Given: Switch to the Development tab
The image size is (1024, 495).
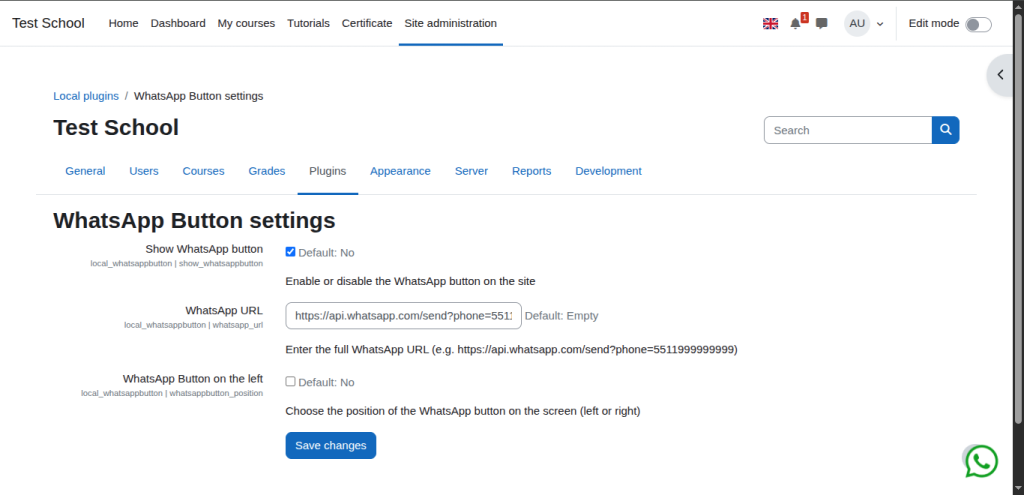Looking at the screenshot, I should click(x=609, y=171).
